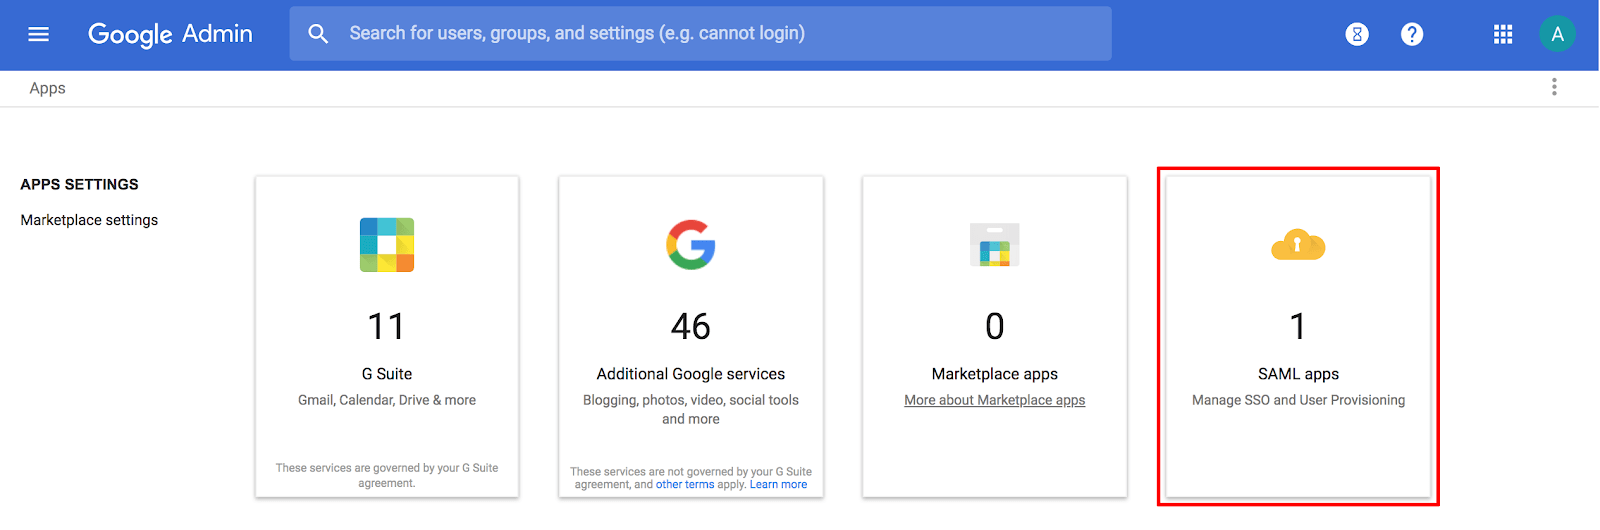Viewport: 1600px width, 530px height.
Task: Open the SAML apps card title
Action: 1298,374
